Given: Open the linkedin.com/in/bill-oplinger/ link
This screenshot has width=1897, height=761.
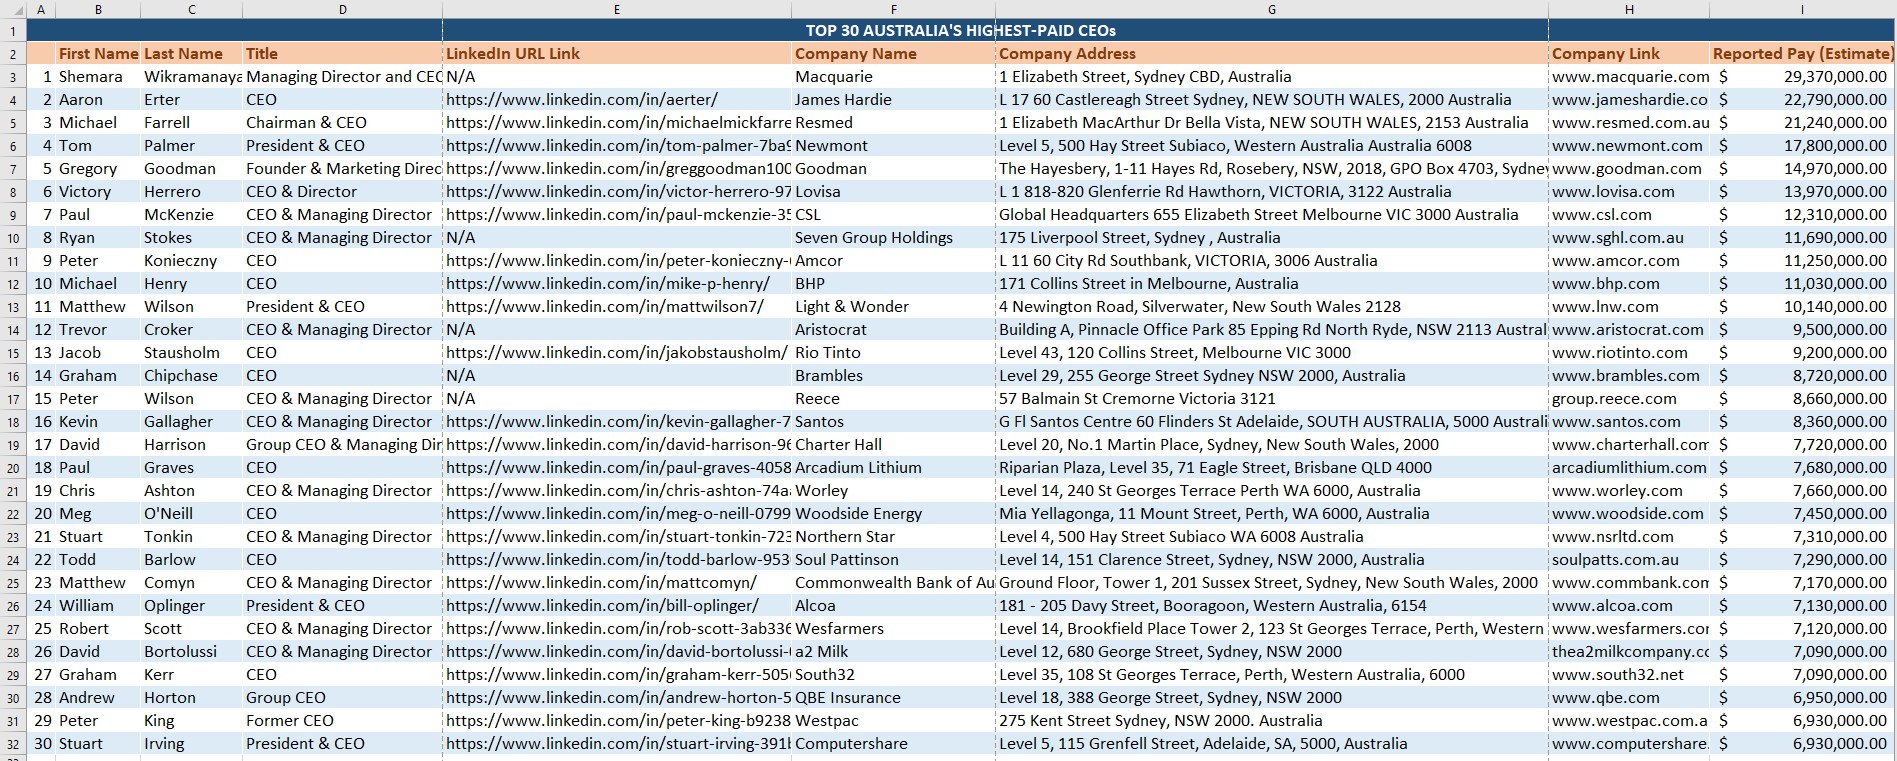Looking at the screenshot, I should click(602, 606).
